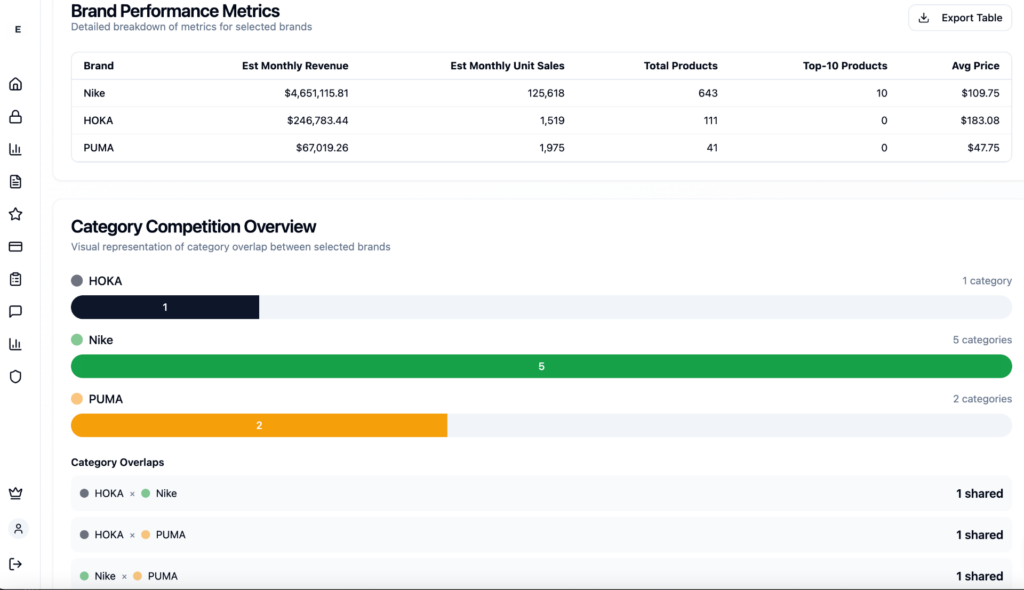Open the chat message icon

coord(15,312)
